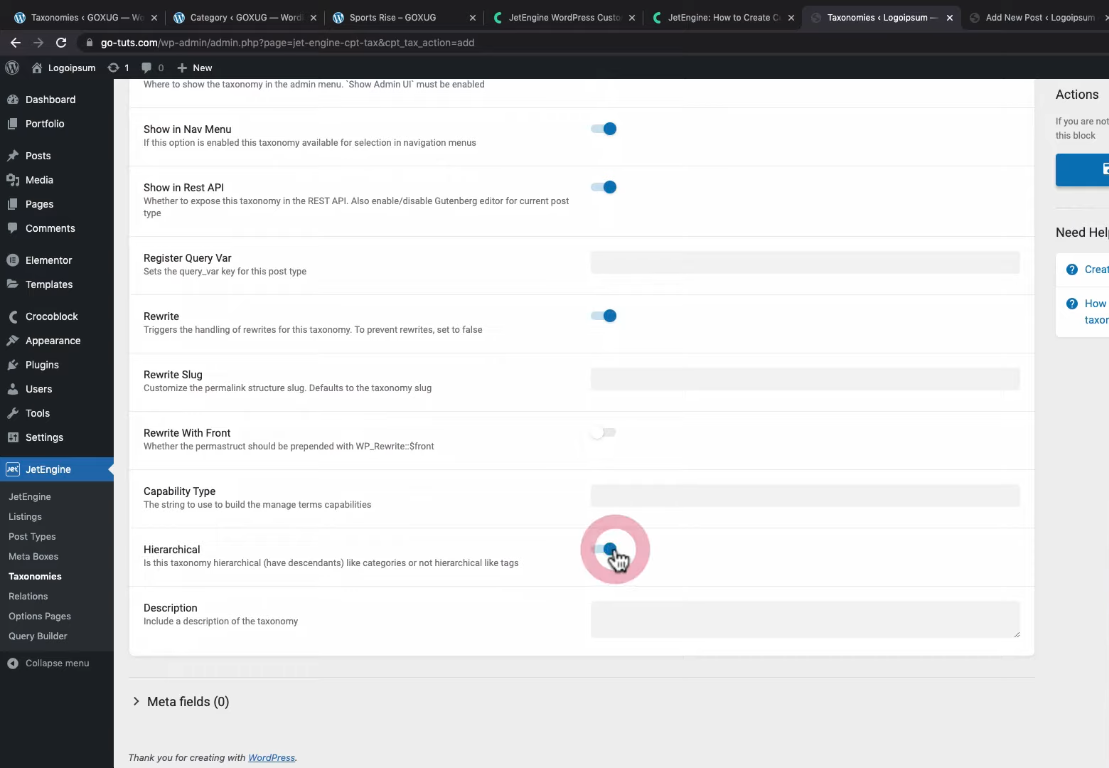Click the Crocoblock sidebar icon

pos(13,316)
